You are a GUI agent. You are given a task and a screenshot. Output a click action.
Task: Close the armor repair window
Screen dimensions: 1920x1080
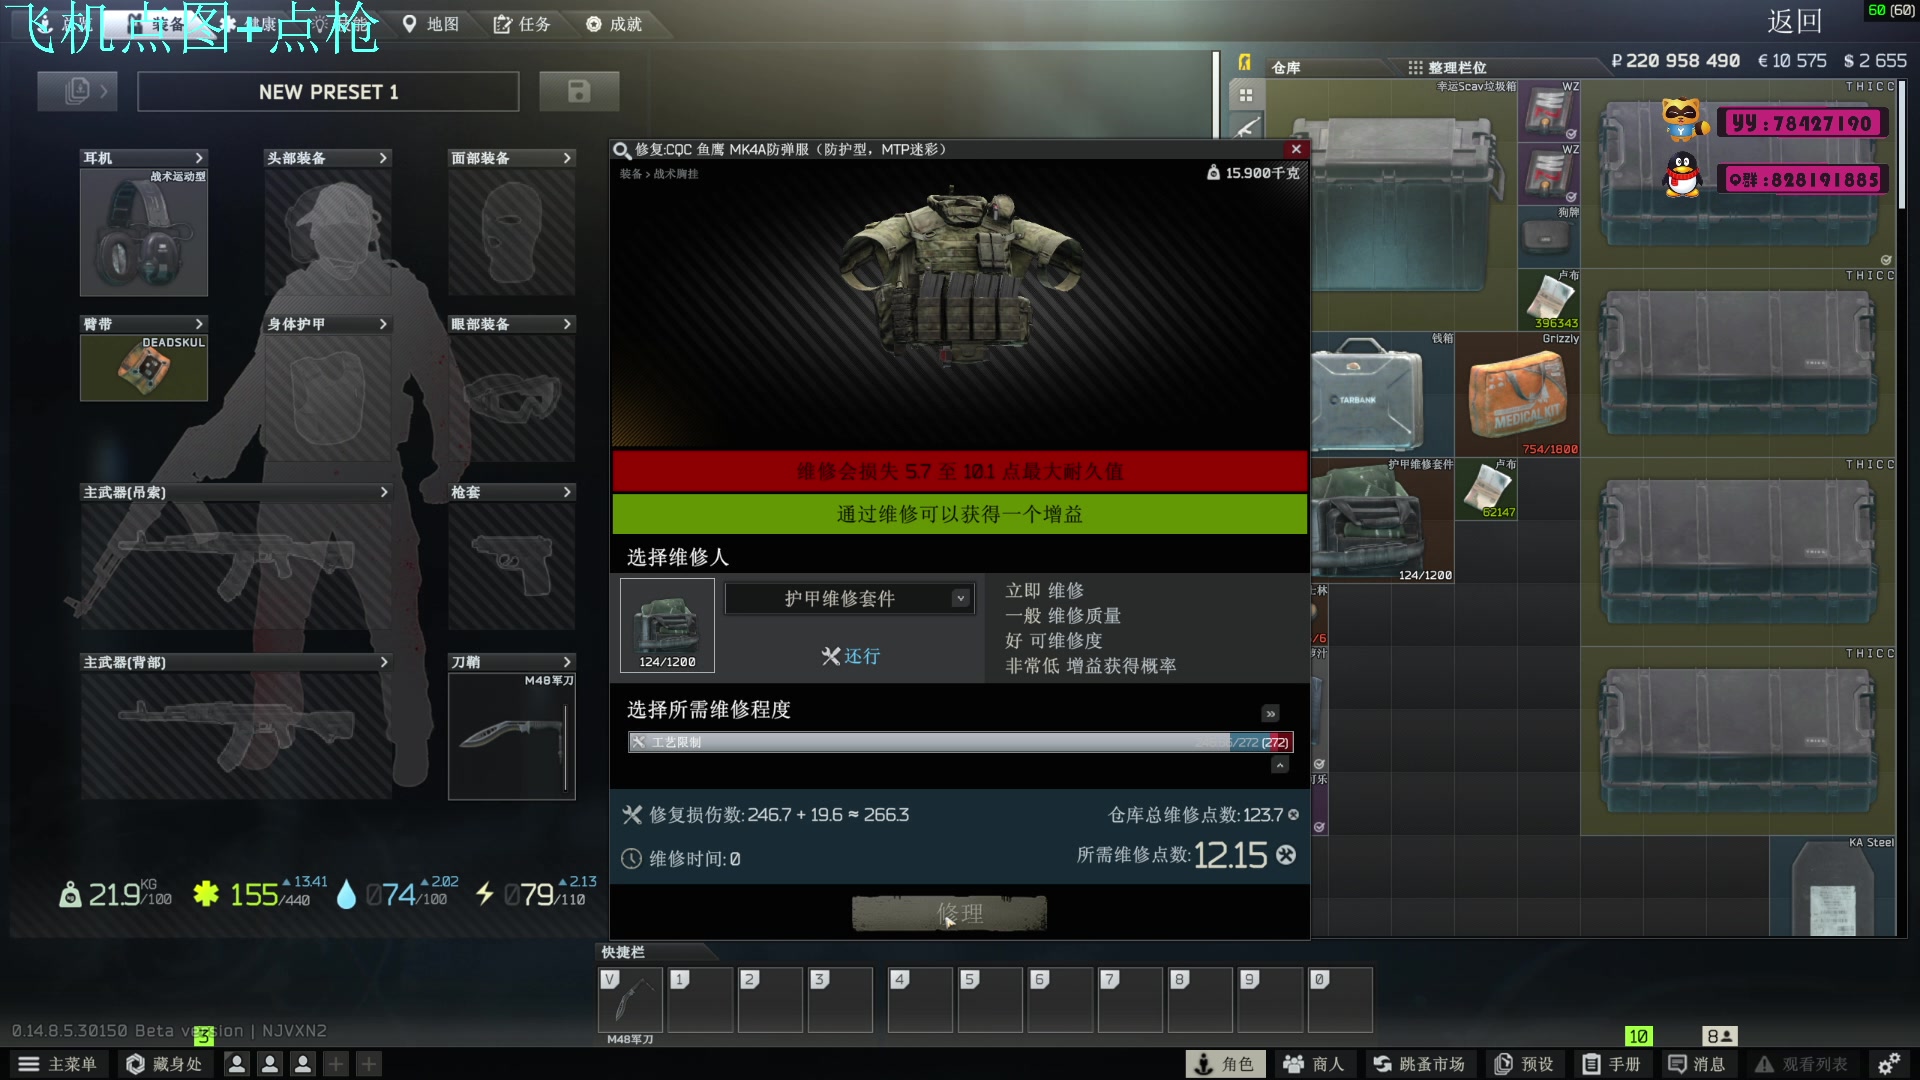point(1296,149)
